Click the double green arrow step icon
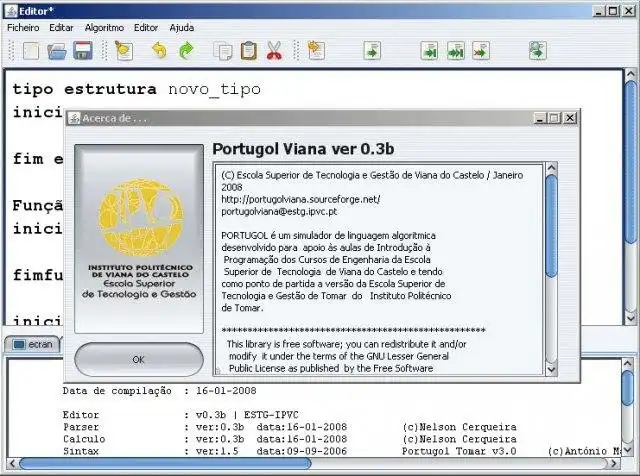 coord(456,51)
